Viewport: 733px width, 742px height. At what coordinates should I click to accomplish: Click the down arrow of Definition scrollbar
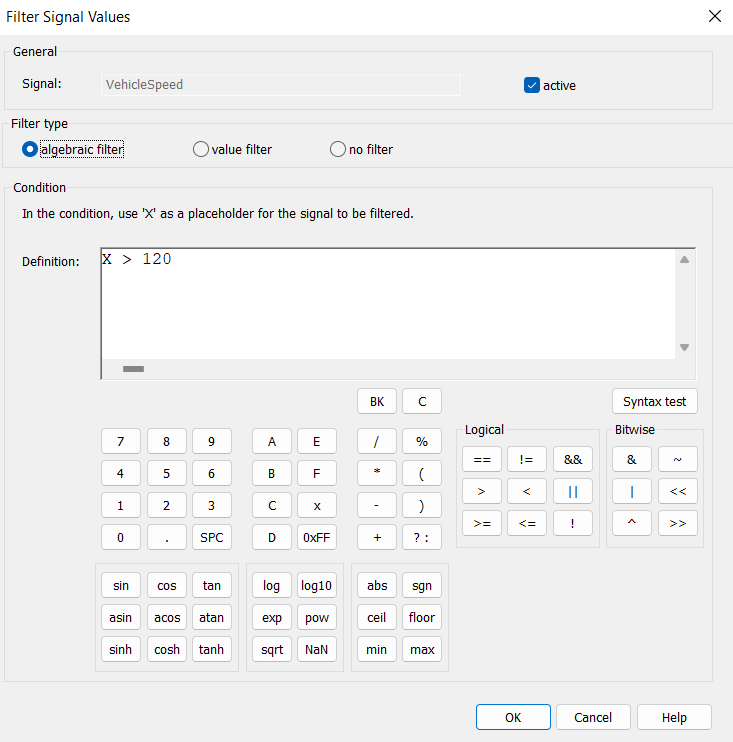pyautogui.click(x=684, y=347)
